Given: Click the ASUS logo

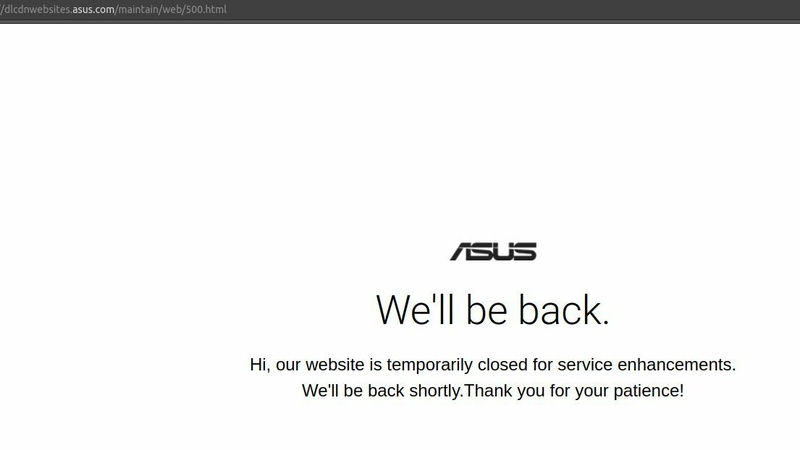Looking at the screenshot, I should [x=493, y=252].
